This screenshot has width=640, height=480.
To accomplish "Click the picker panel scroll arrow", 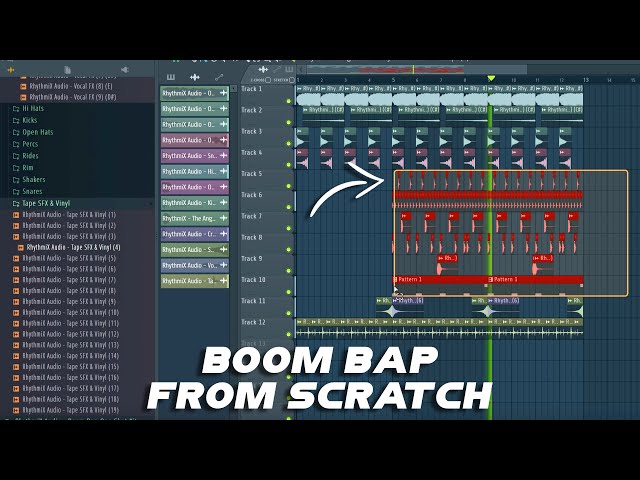I will click(234, 89).
